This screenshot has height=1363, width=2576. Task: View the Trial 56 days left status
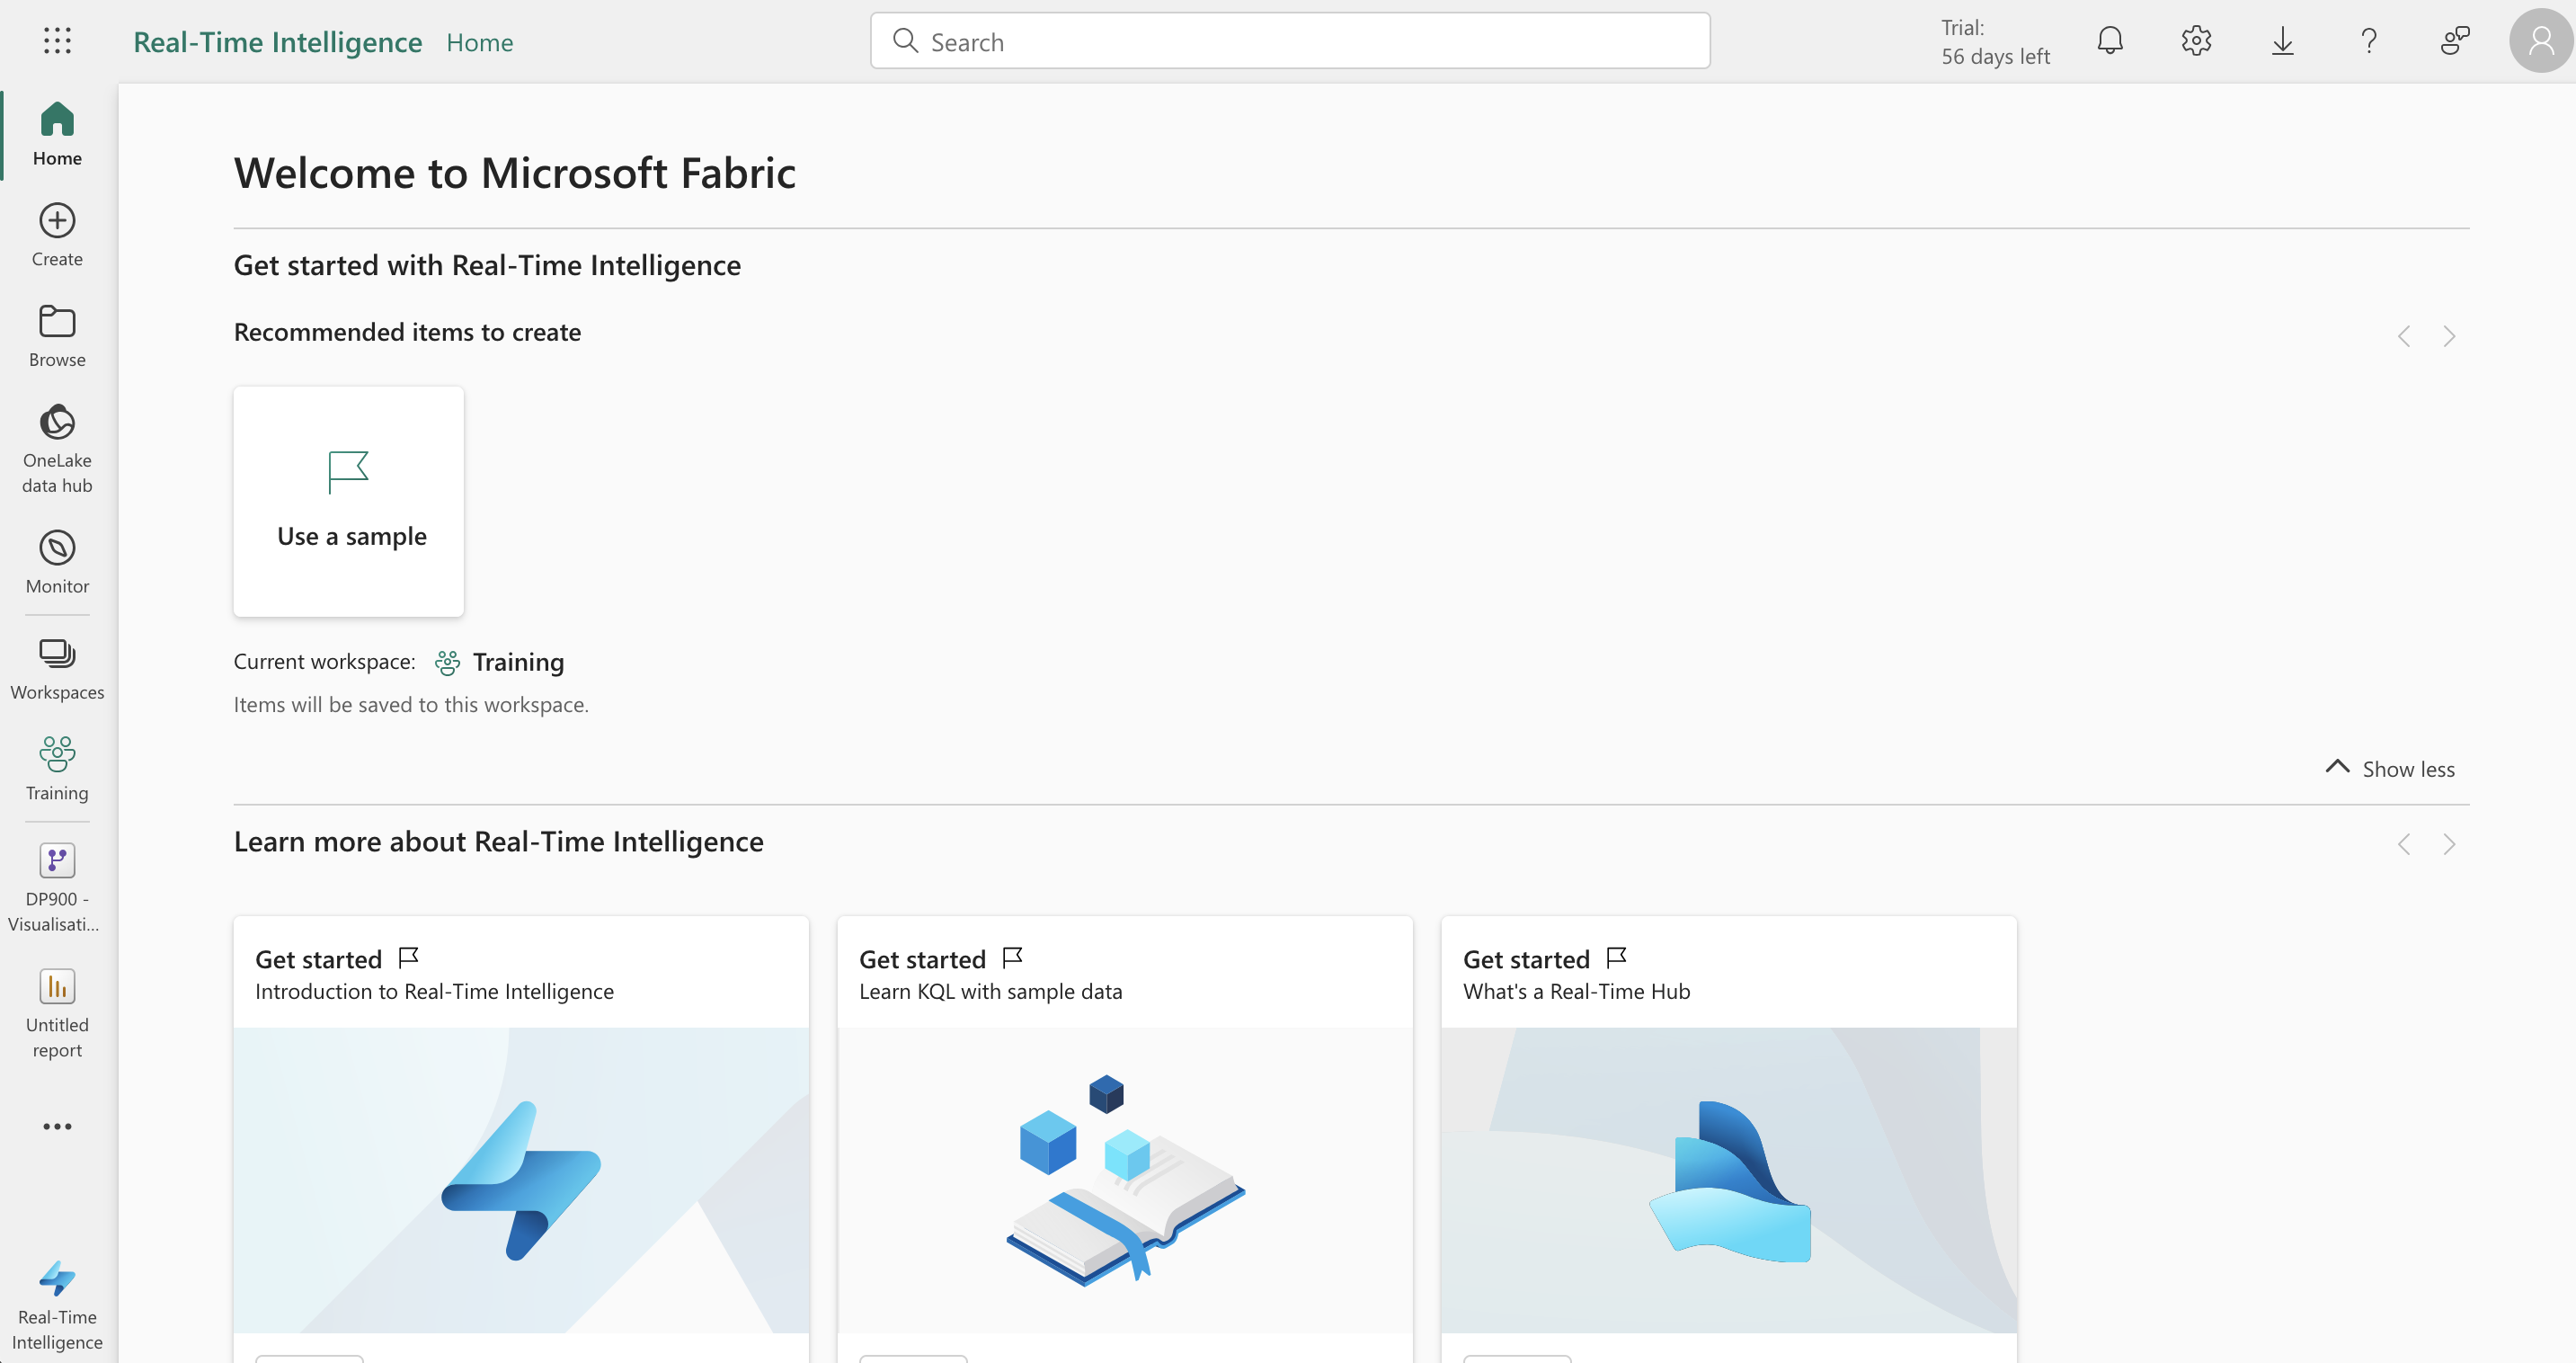pyautogui.click(x=1995, y=42)
